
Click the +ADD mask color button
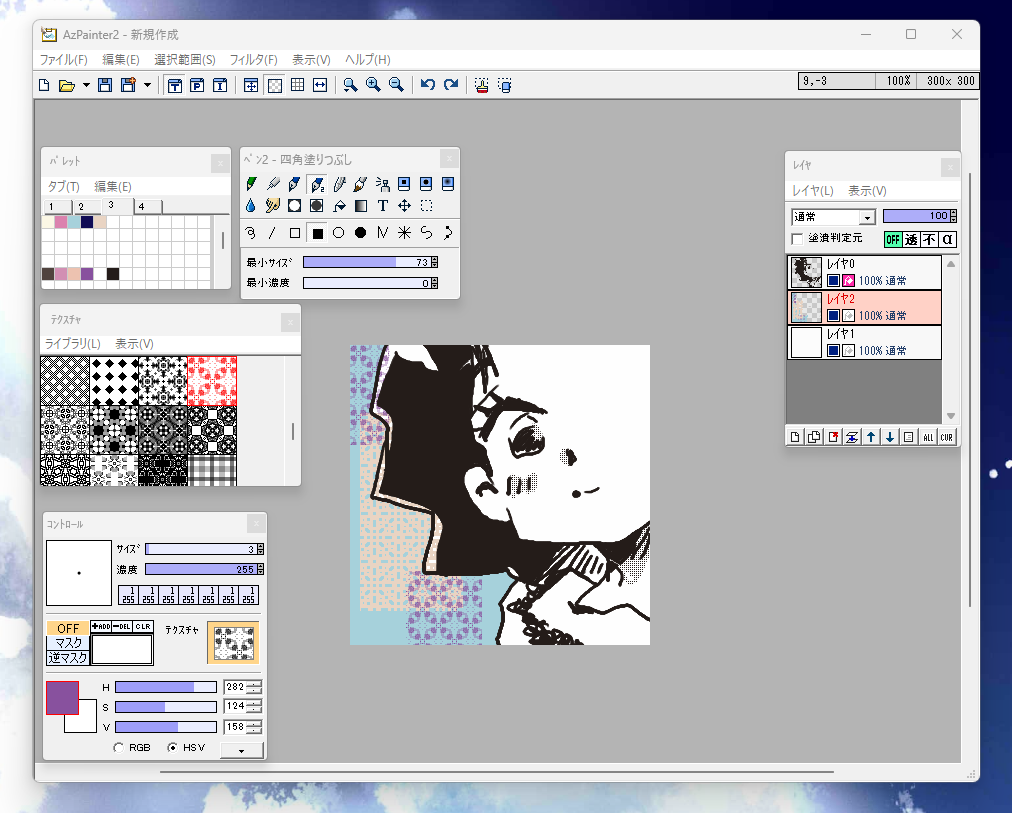pyautogui.click(x=101, y=627)
